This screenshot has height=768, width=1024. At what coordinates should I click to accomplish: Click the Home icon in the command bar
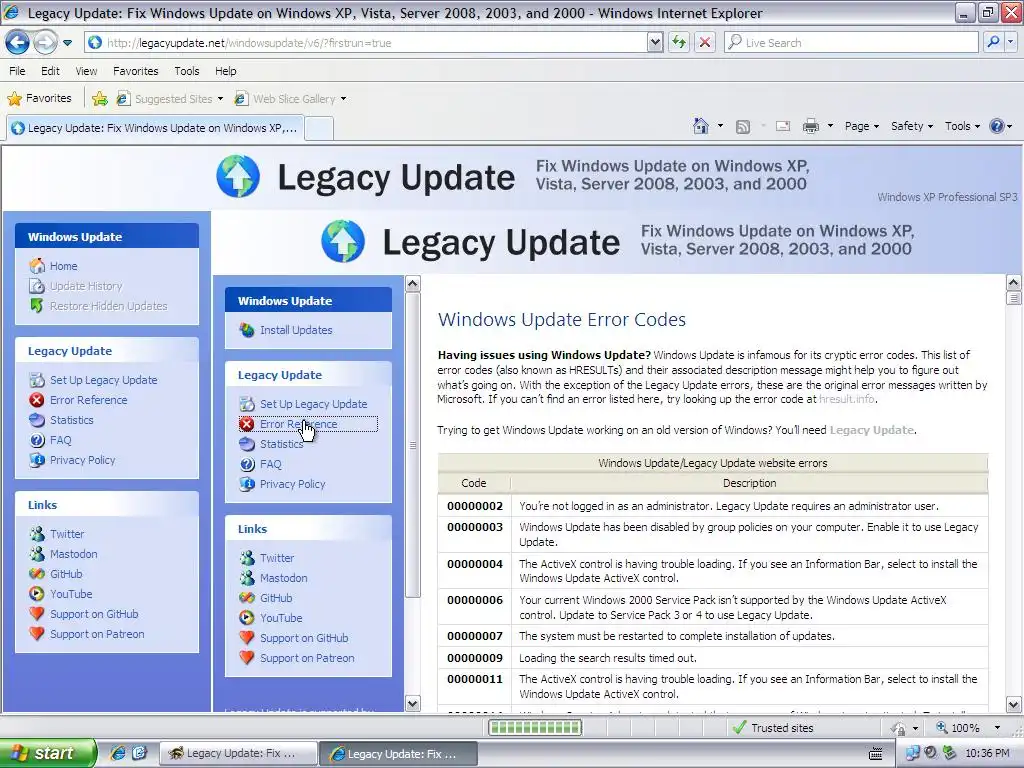pyautogui.click(x=701, y=126)
